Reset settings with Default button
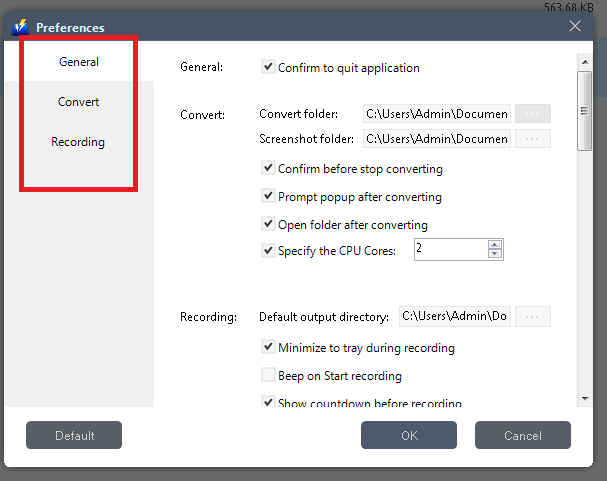Image resolution: width=607 pixels, height=481 pixels. pyautogui.click(x=74, y=435)
